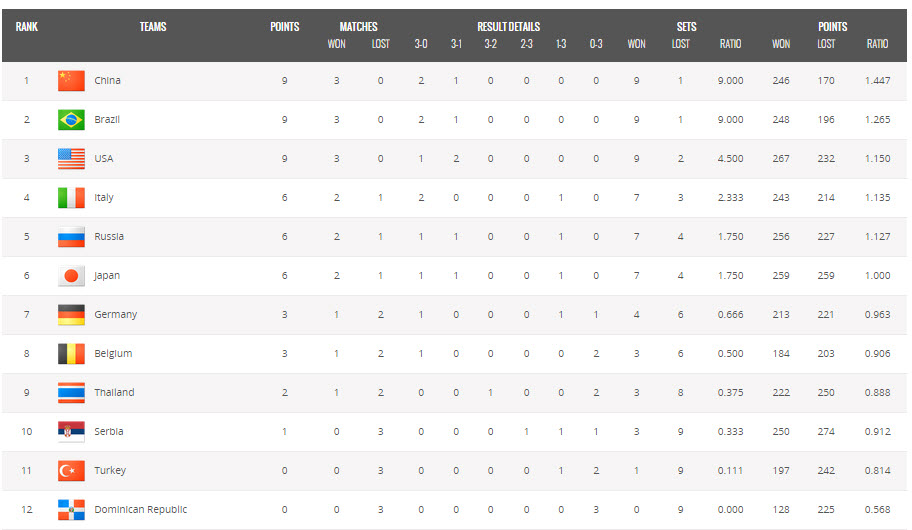Select the Thailand flag icon
Image resolution: width=912 pixels, height=530 pixels.
point(71,393)
